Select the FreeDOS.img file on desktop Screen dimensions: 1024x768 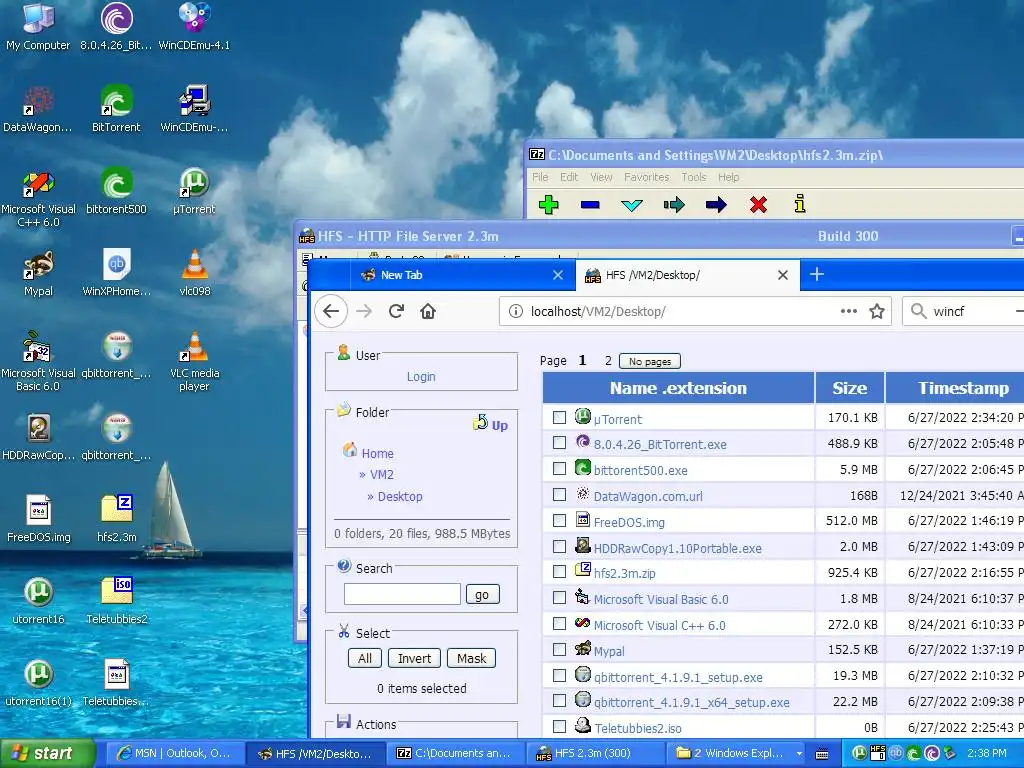(x=38, y=519)
